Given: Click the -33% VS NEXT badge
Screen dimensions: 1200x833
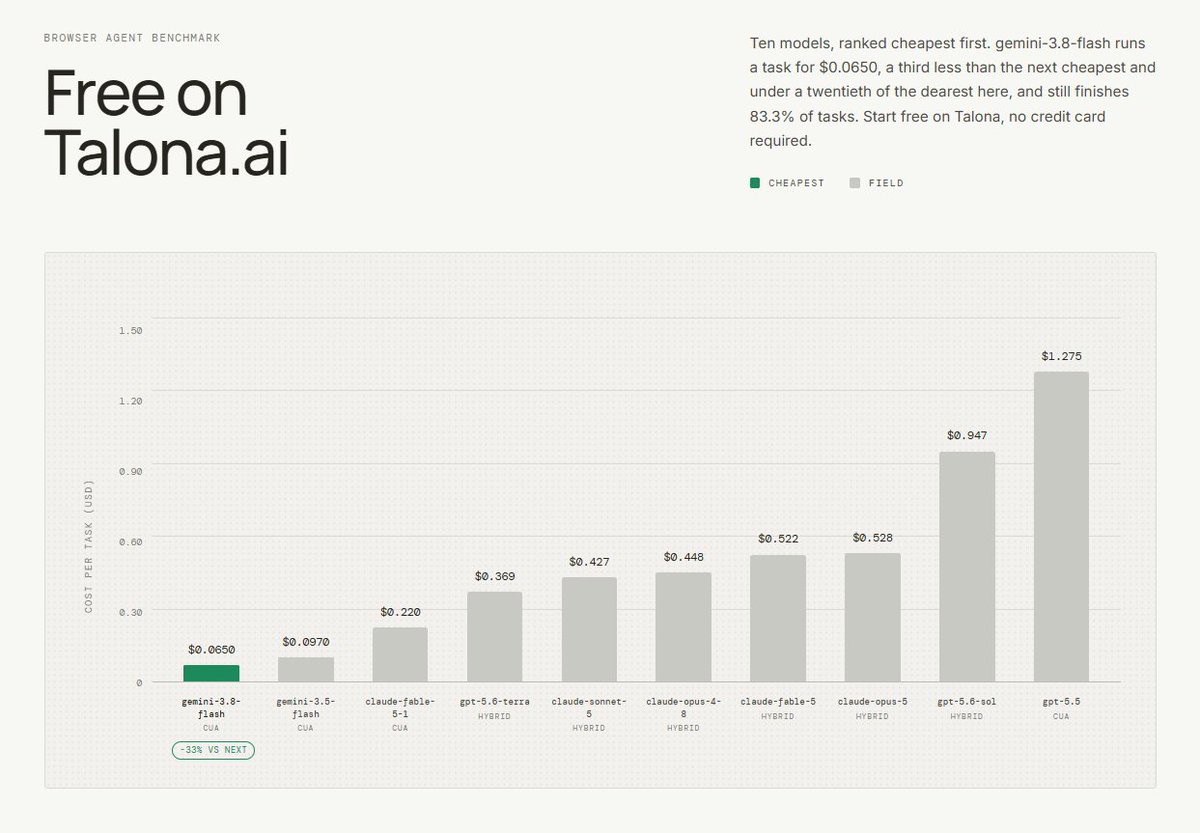Looking at the screenshot, I should (x=213, y=750).
